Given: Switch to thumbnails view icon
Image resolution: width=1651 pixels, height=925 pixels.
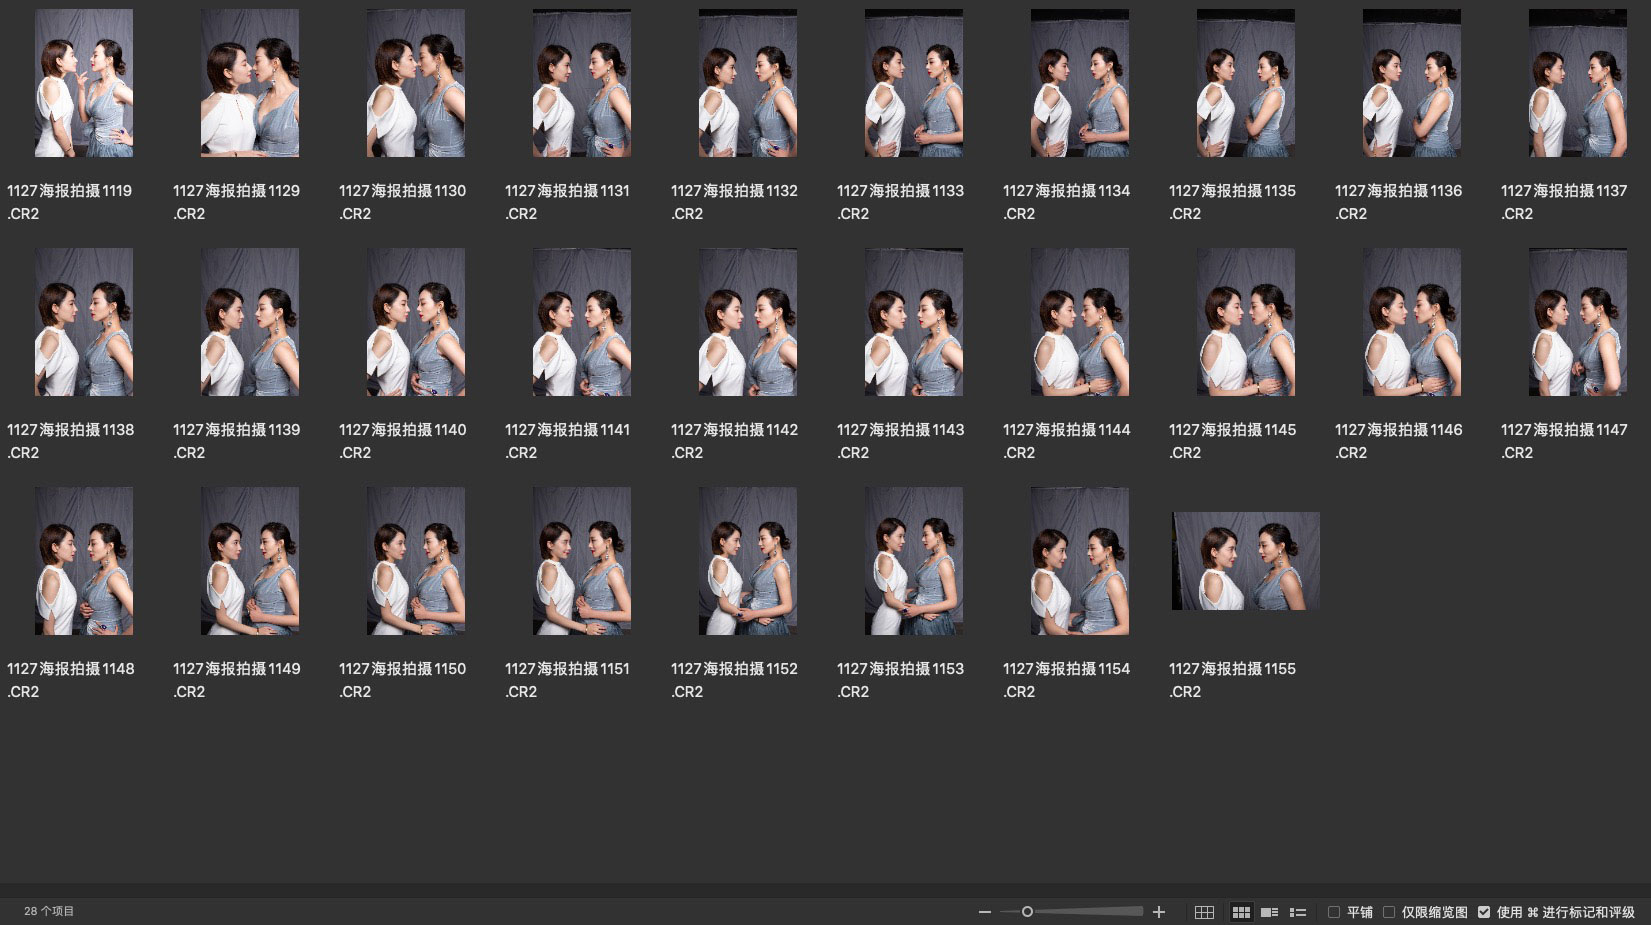Looking at the screenshot, I should (x=1241, y=912).
